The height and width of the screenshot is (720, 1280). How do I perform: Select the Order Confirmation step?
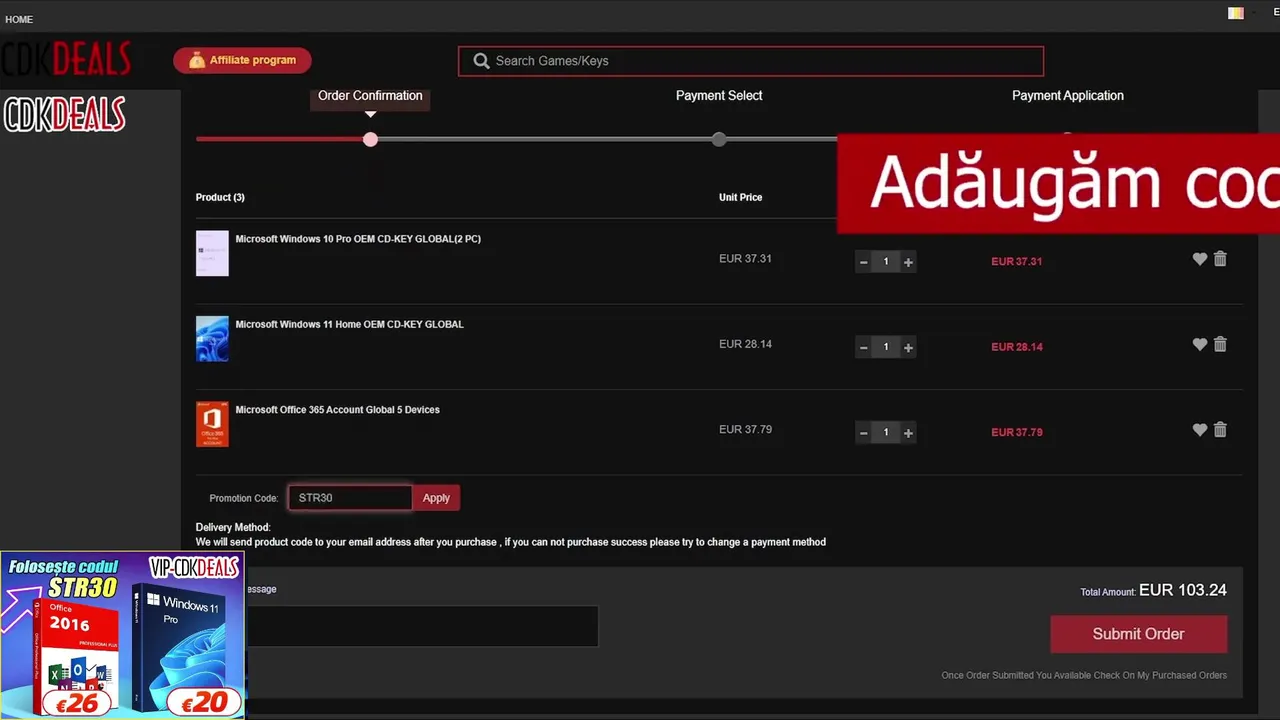tap(370, 96)
